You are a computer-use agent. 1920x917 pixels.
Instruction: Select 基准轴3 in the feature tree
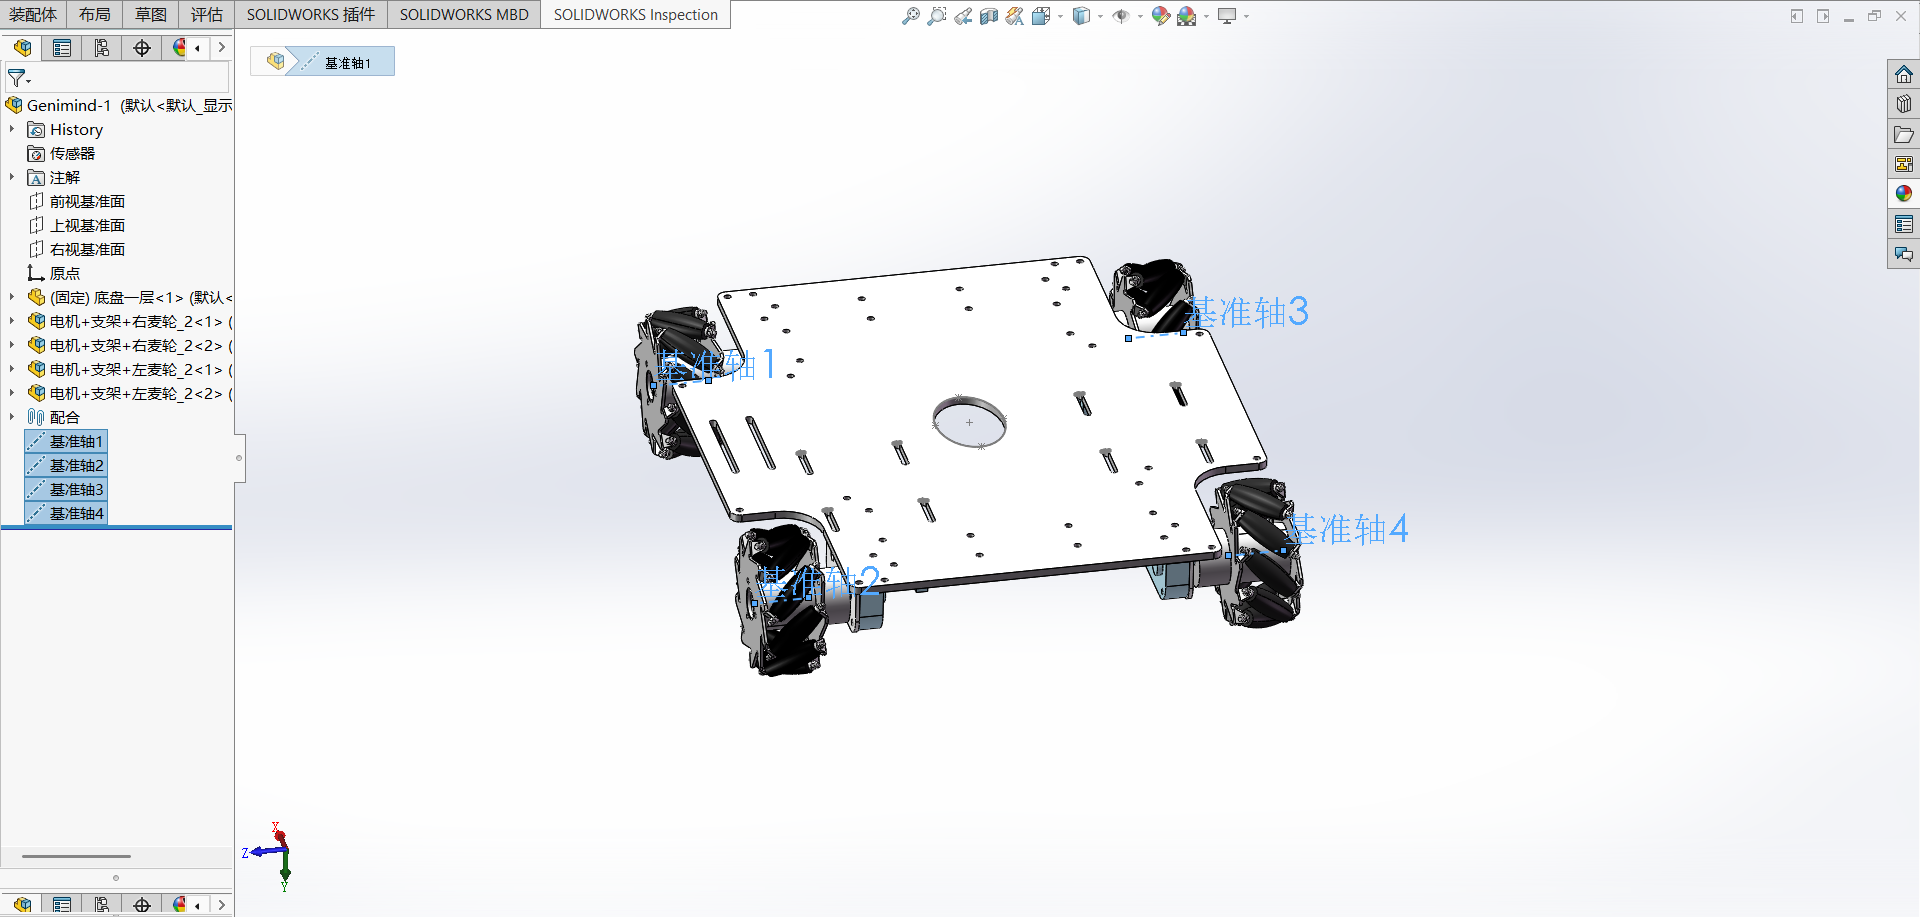pos(76,489)
